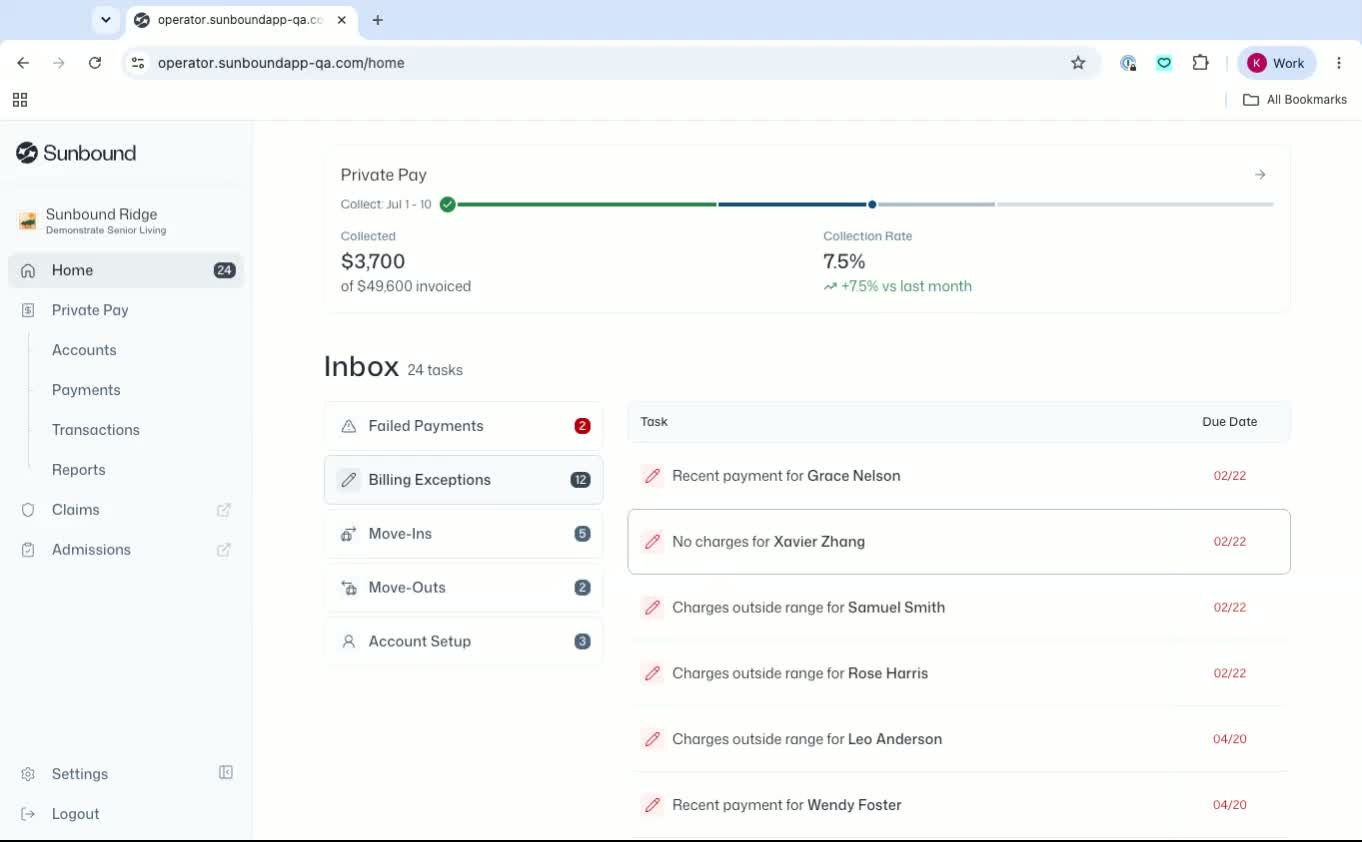1362x842 pixels.
Task: Open No charges for Xavier Zhang task
Action: click(959, 542)
